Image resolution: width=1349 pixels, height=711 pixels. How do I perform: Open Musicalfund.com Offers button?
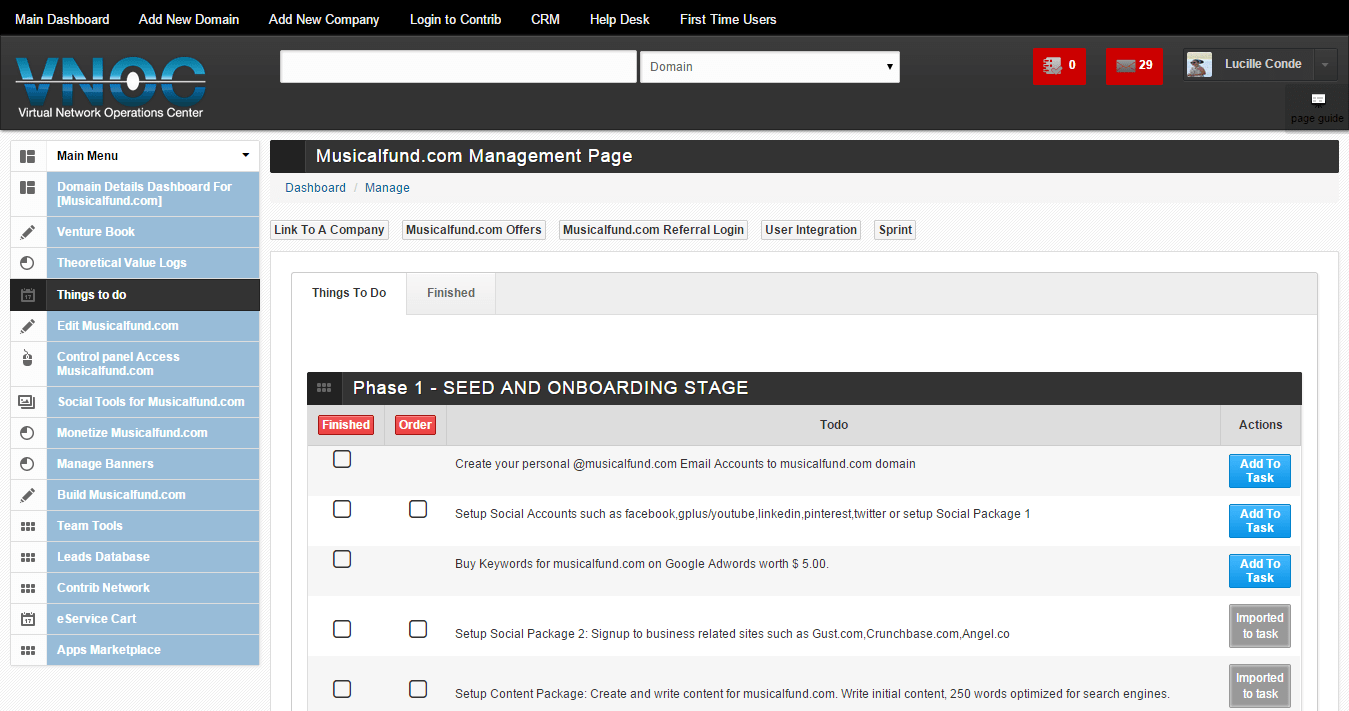click(x=474, y=230)
